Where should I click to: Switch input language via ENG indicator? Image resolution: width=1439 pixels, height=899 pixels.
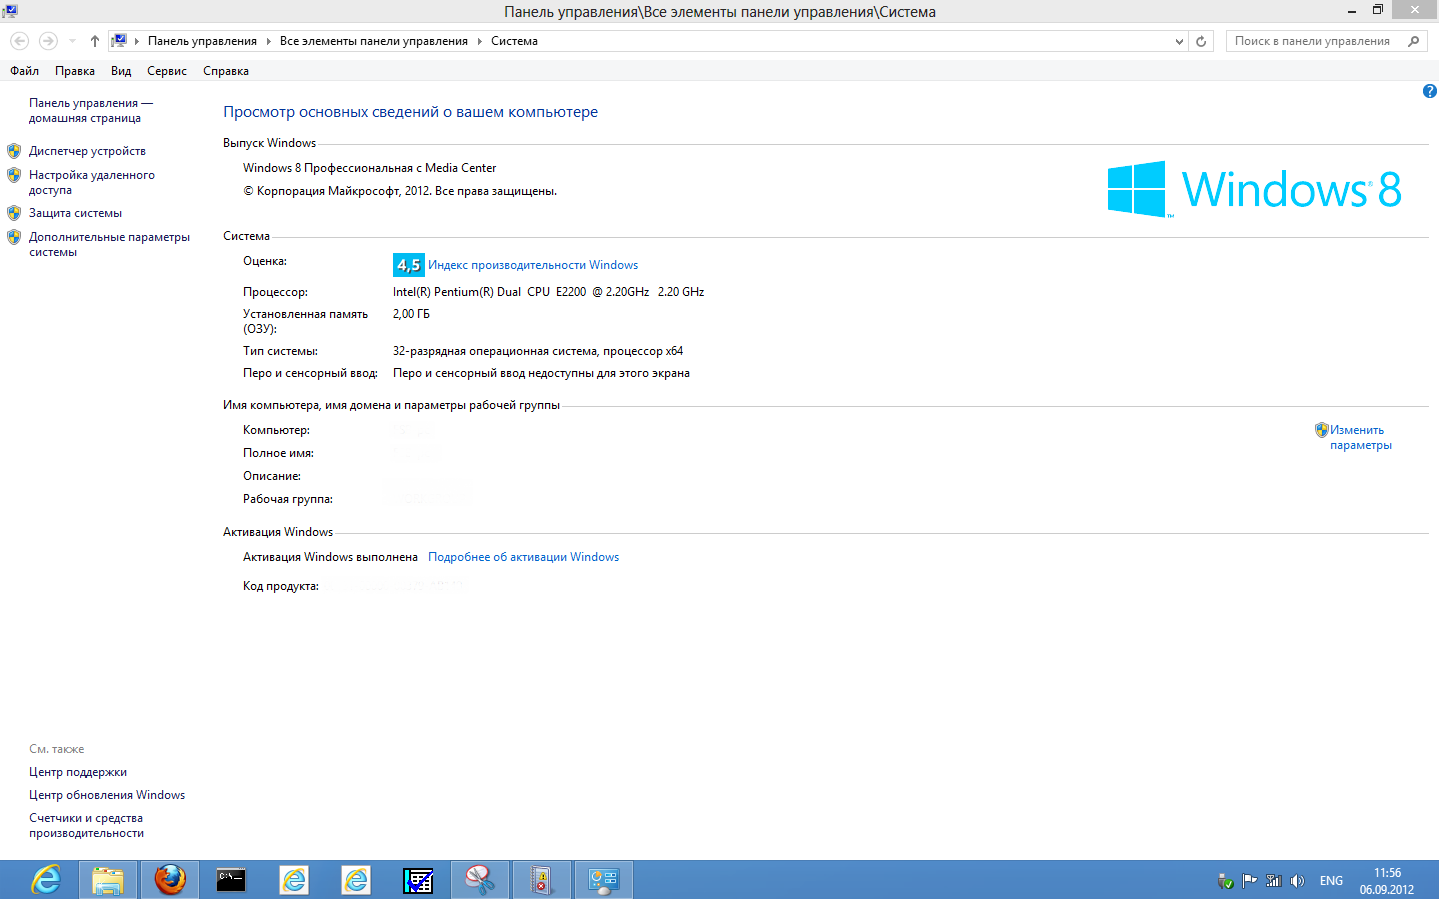pyautogui.click(x=1331, y=881)
